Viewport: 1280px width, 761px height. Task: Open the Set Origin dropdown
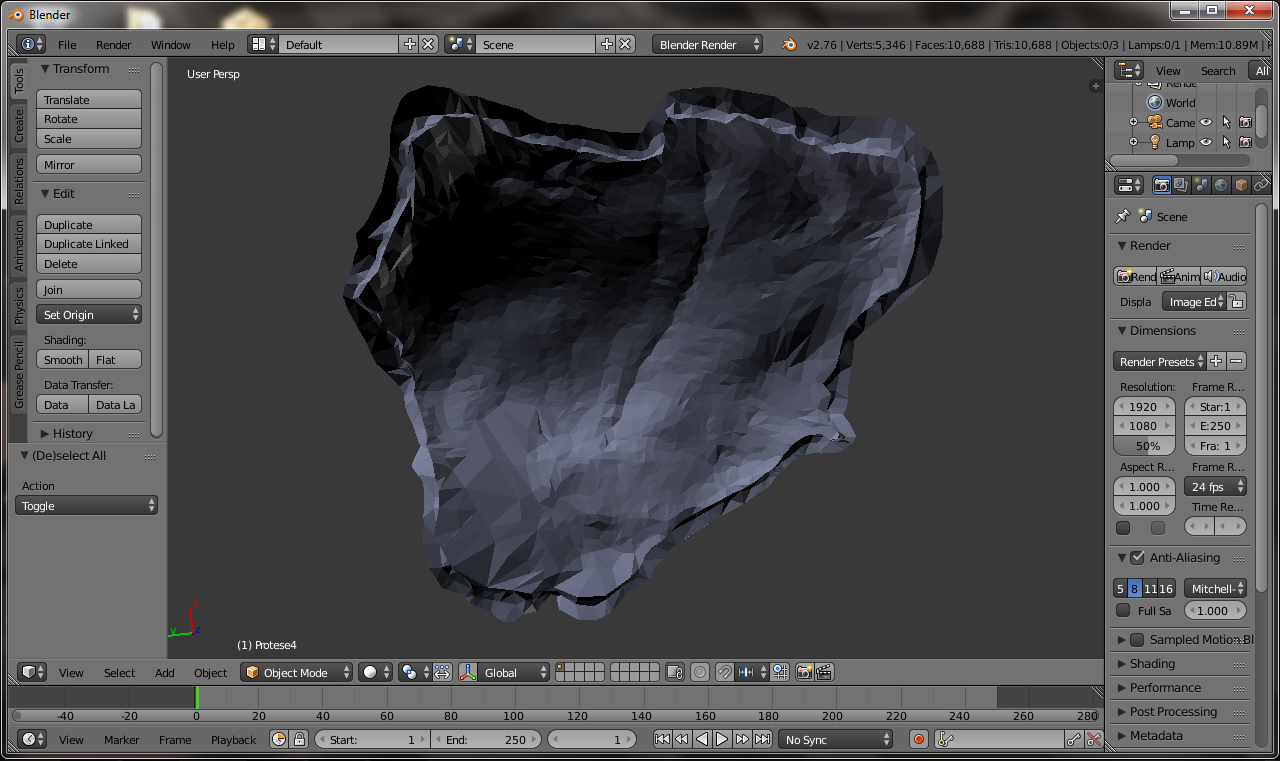point(89,314)
